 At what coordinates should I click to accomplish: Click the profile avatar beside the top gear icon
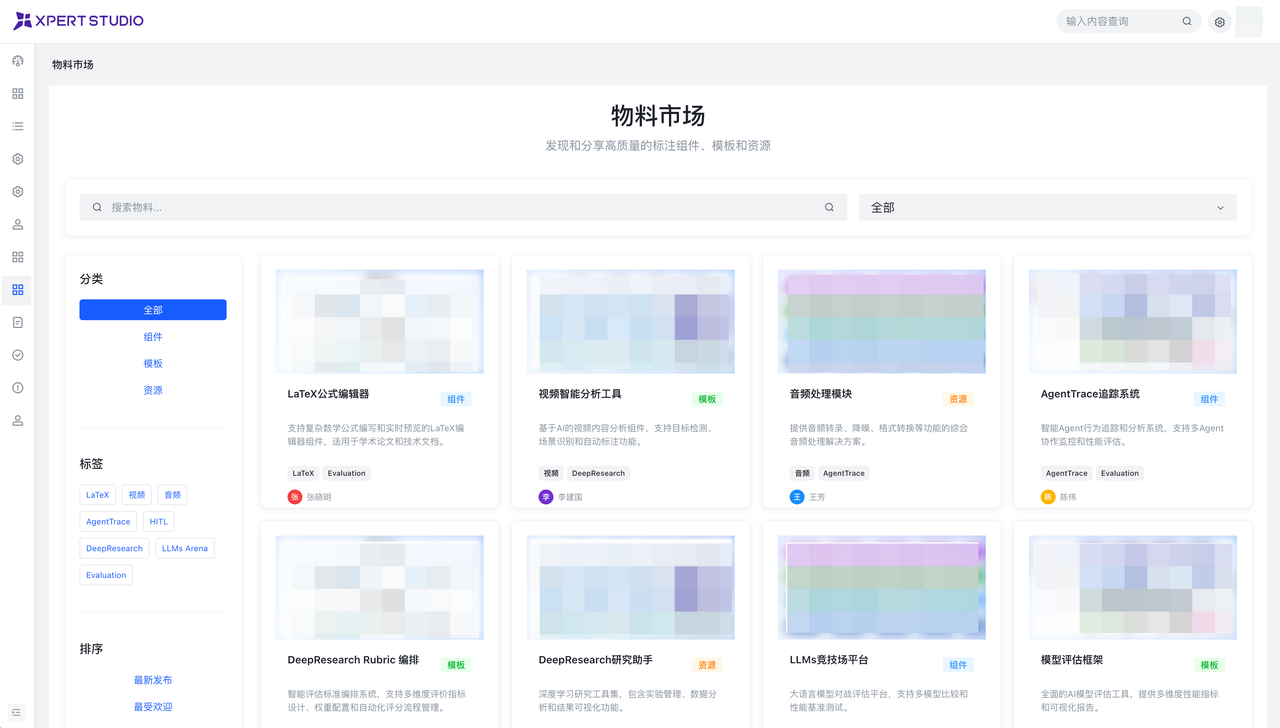click(x=1249, y=22)
